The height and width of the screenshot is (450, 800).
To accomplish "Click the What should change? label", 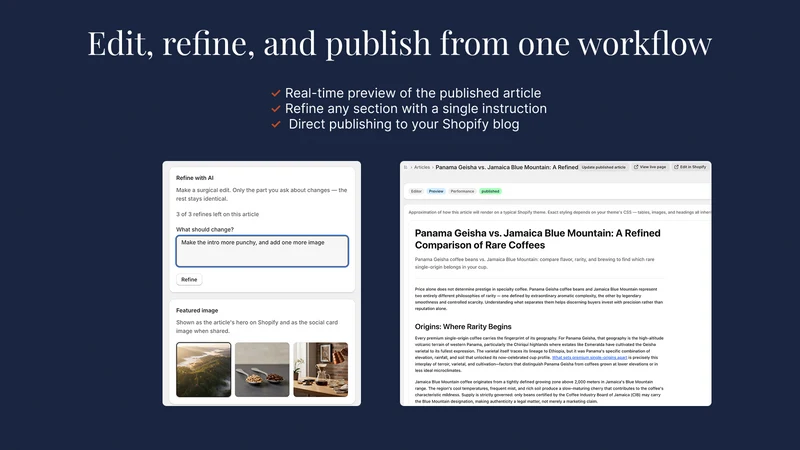I will pos(205,230).
